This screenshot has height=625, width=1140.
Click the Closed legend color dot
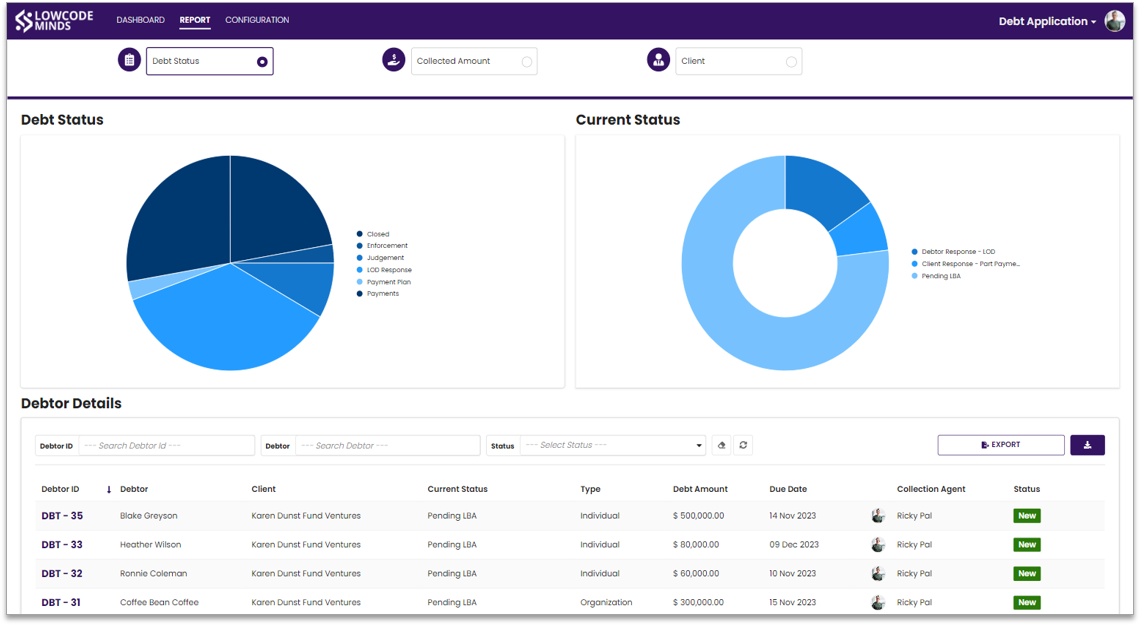coord(359,234)
